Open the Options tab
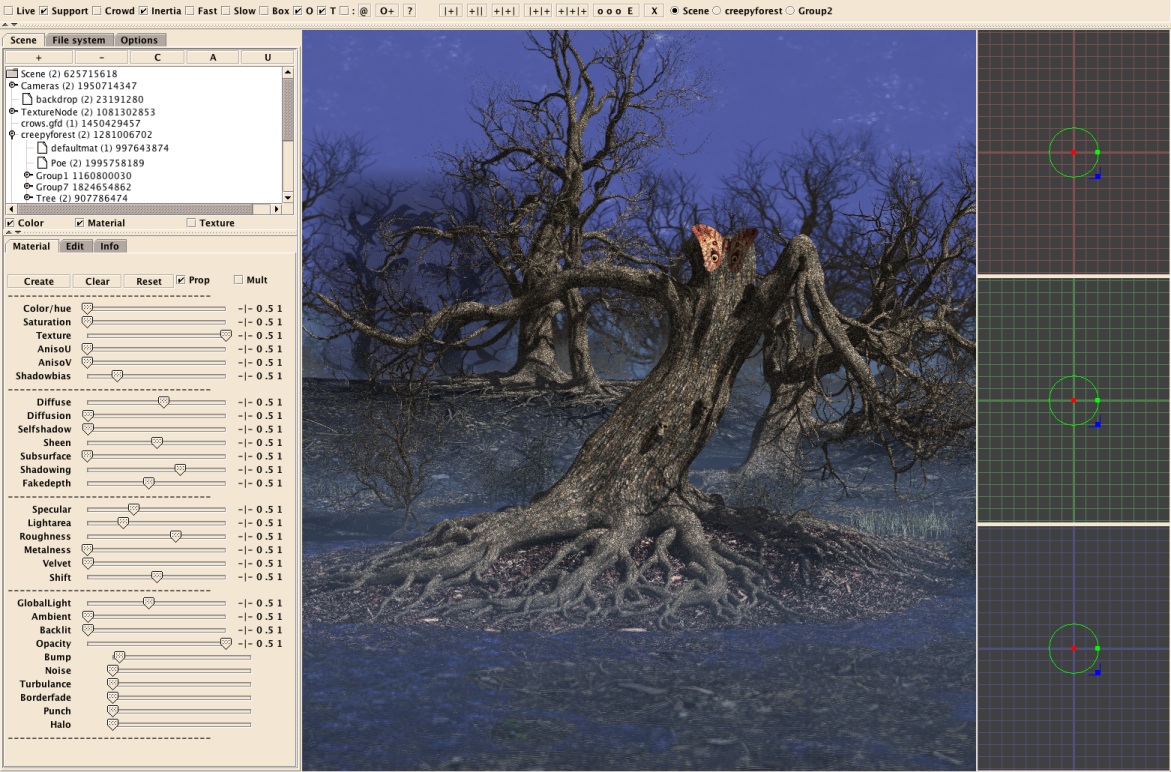This screenshot has height=772, width=1171. (x=139, y=40)
